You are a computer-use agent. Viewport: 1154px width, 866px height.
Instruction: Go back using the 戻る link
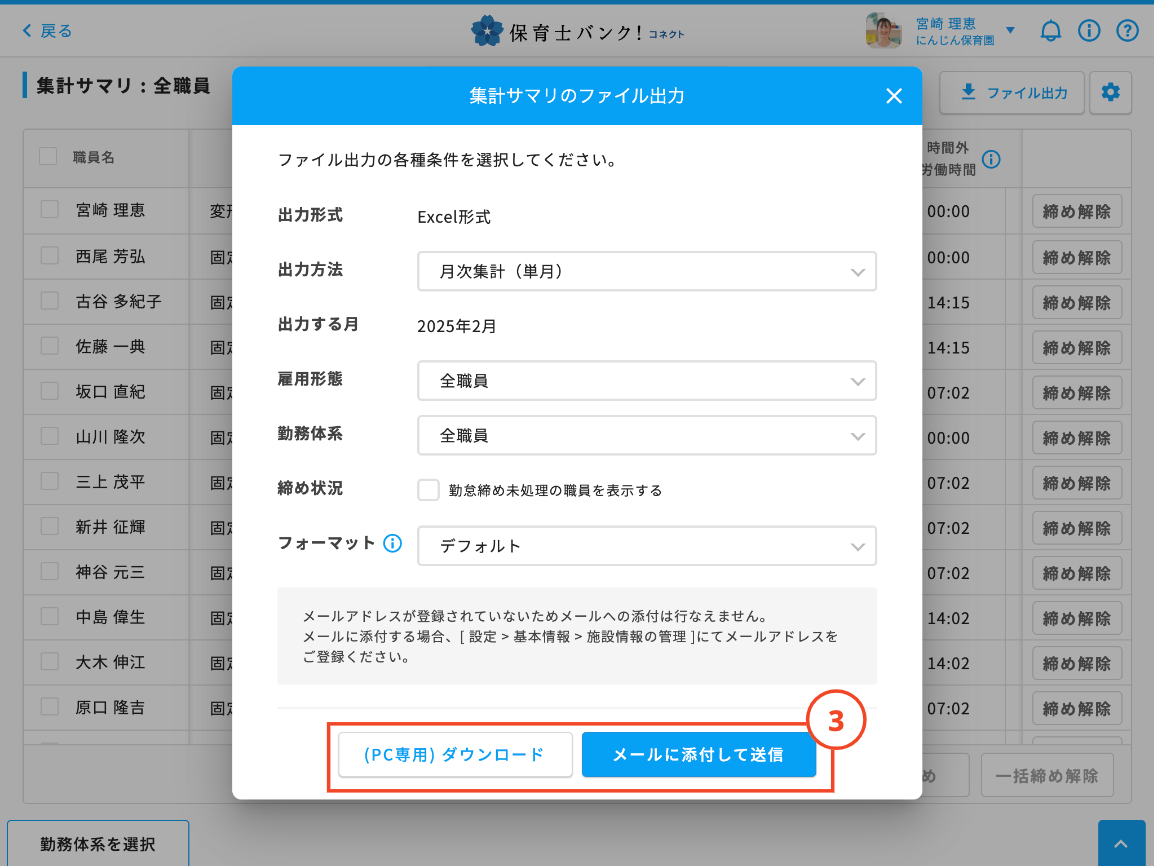(x=48, y=31)
